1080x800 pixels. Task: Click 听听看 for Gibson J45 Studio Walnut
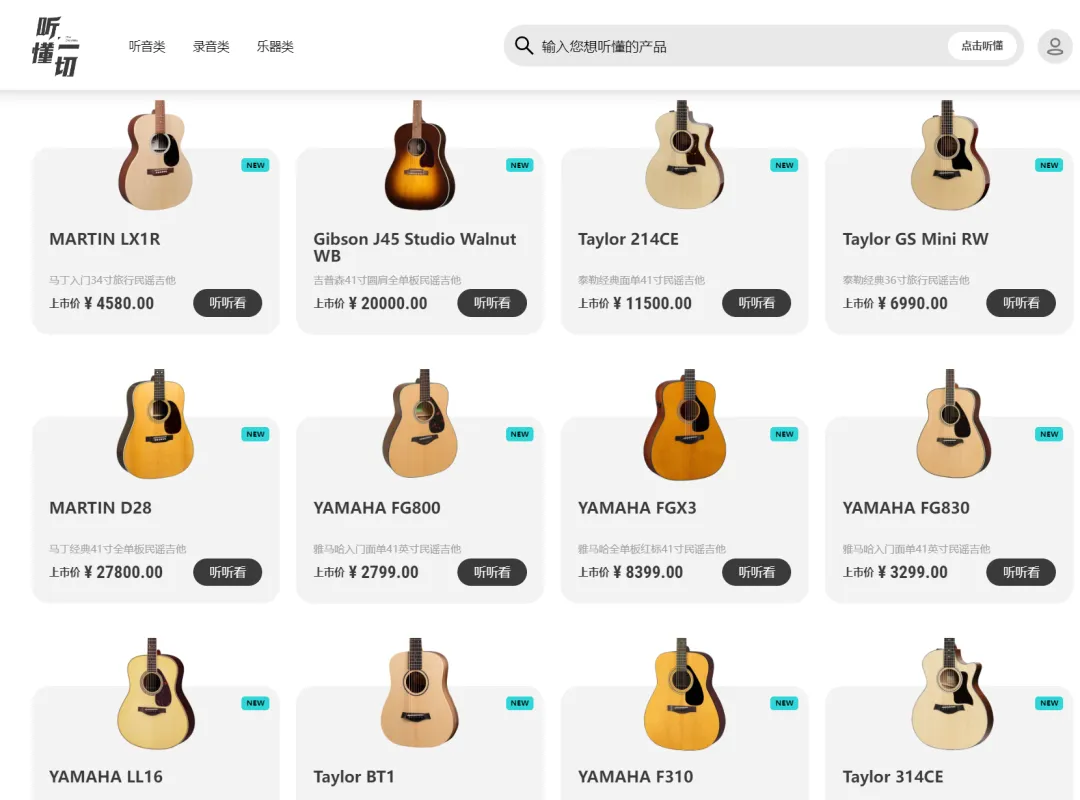tap(492, 302)
